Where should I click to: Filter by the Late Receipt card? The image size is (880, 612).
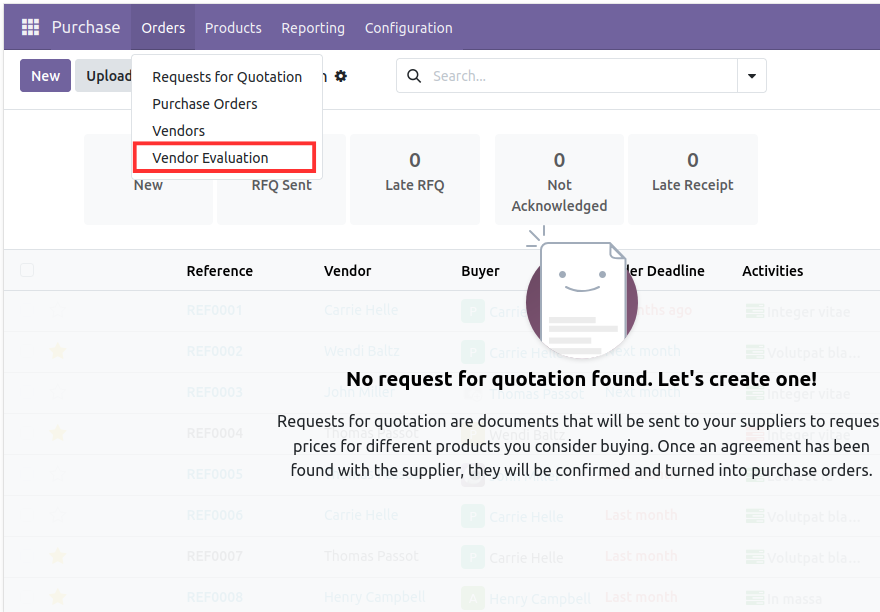[693, 179]
